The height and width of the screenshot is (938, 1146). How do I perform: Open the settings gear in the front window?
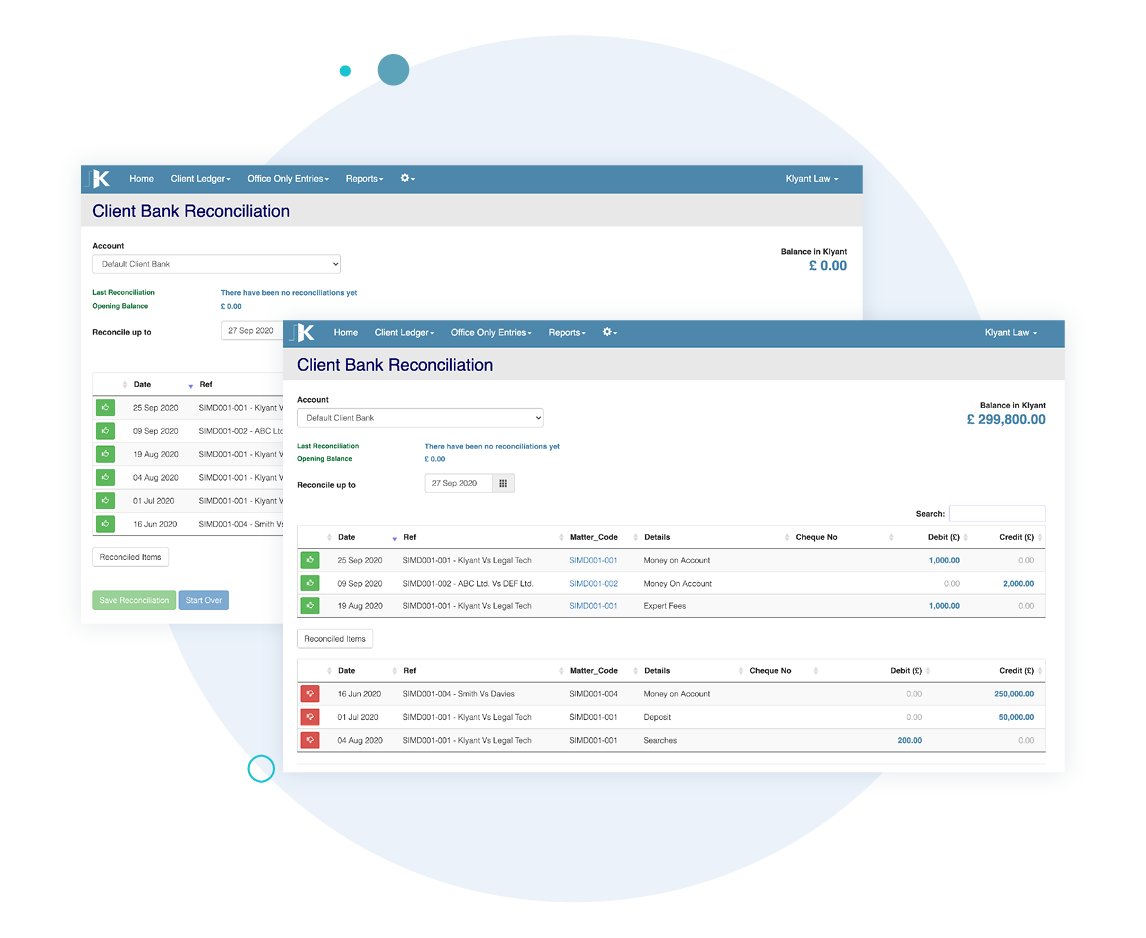[x=609, y=332]
